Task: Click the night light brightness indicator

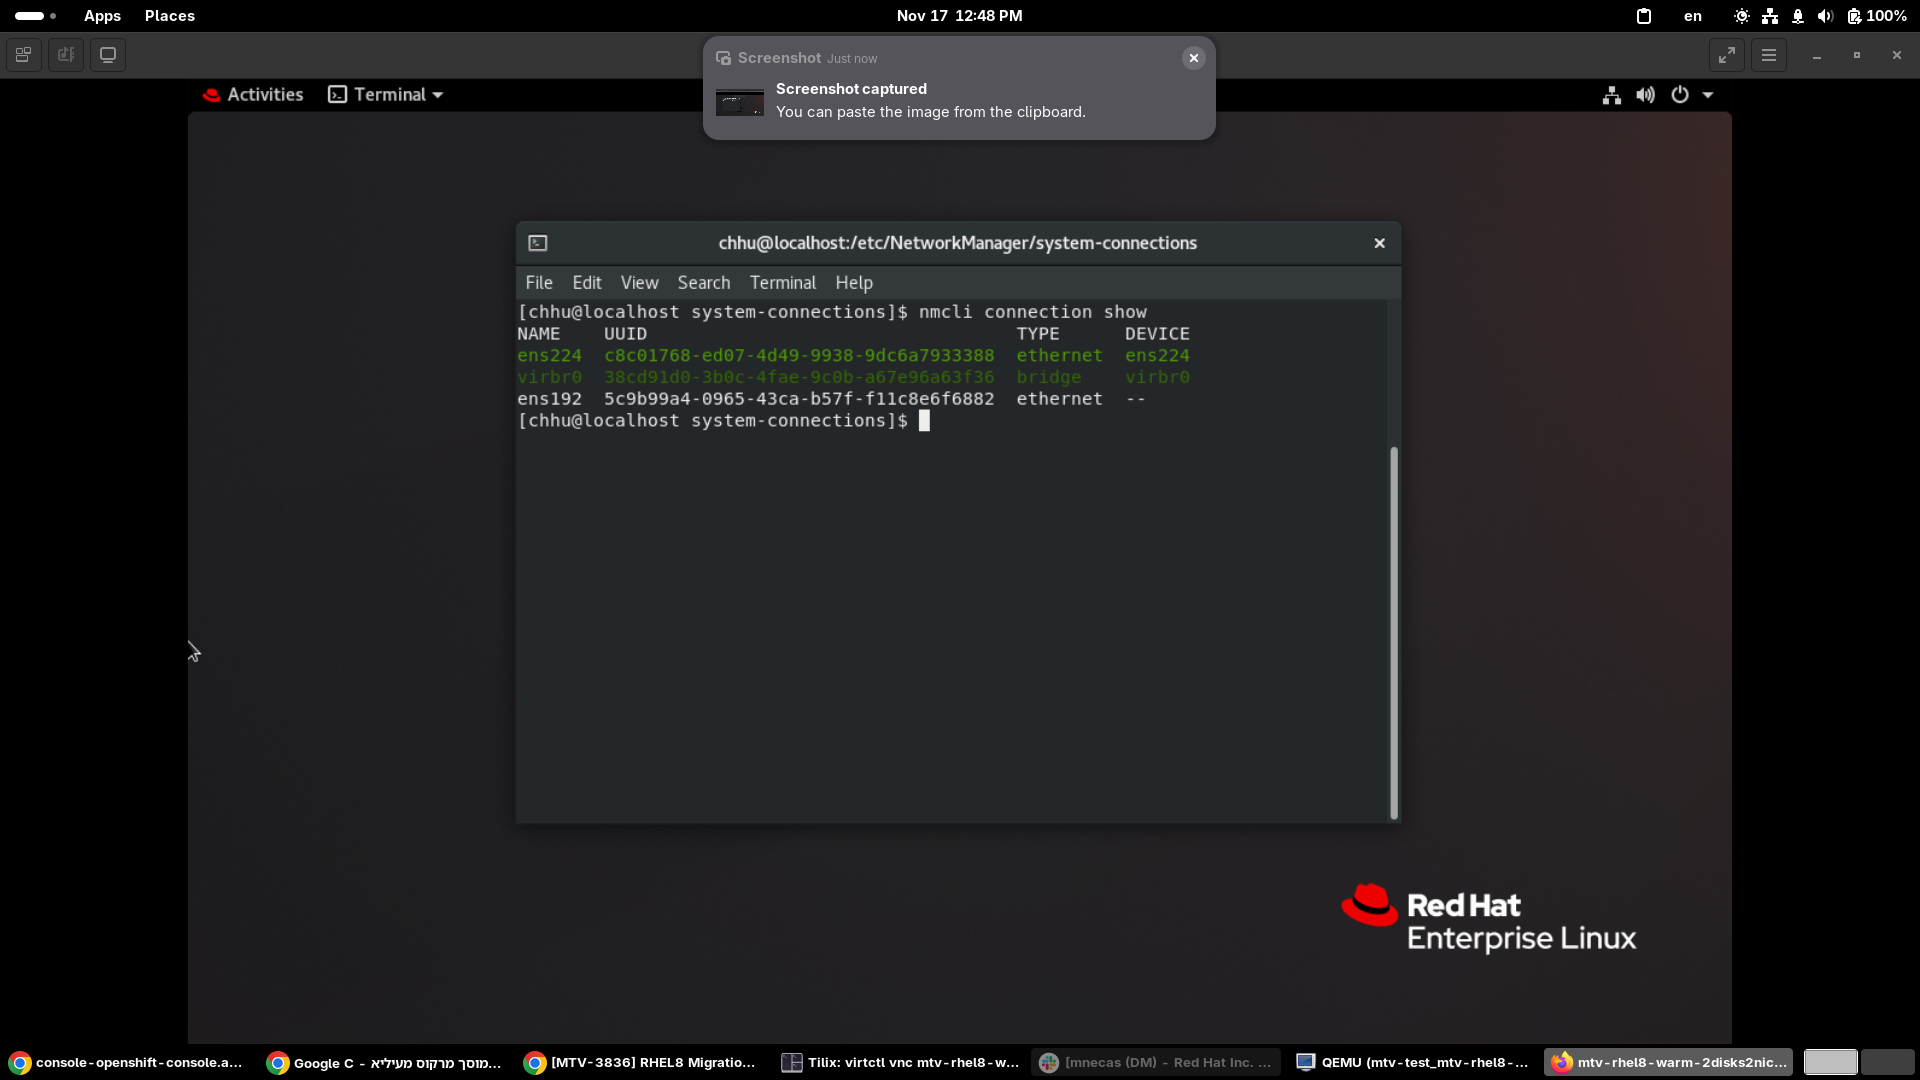Action: [x=1741, y=16]
